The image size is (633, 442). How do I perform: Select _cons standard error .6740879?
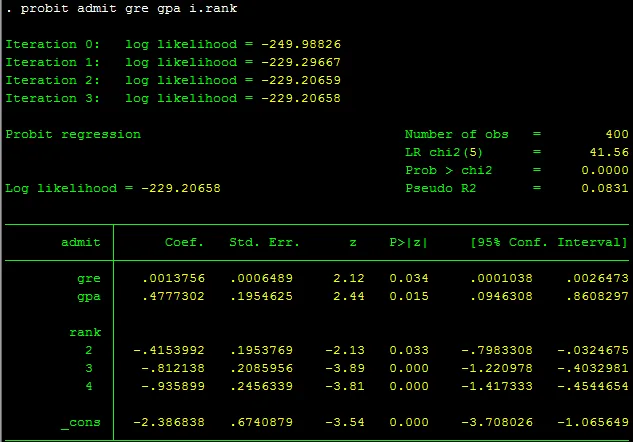[262, 422]
